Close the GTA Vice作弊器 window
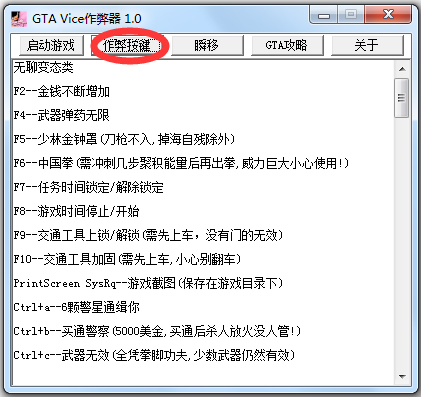 click(x=388, y=15)
